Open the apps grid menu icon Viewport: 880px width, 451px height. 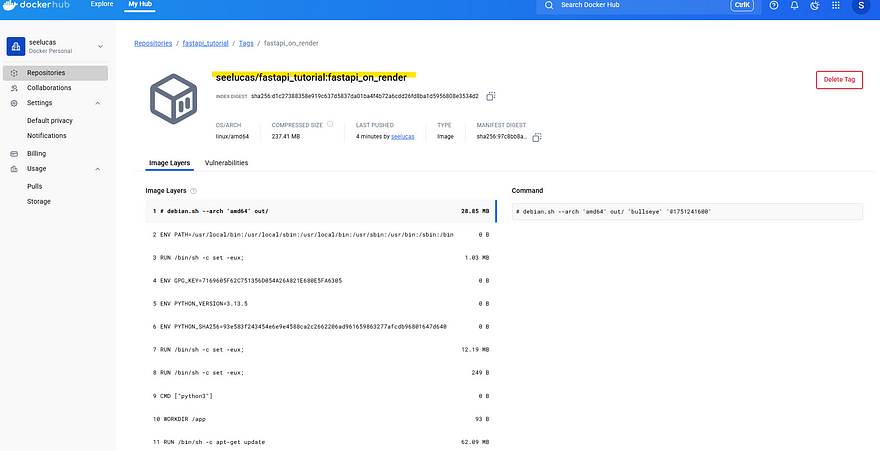coord(834,6)
